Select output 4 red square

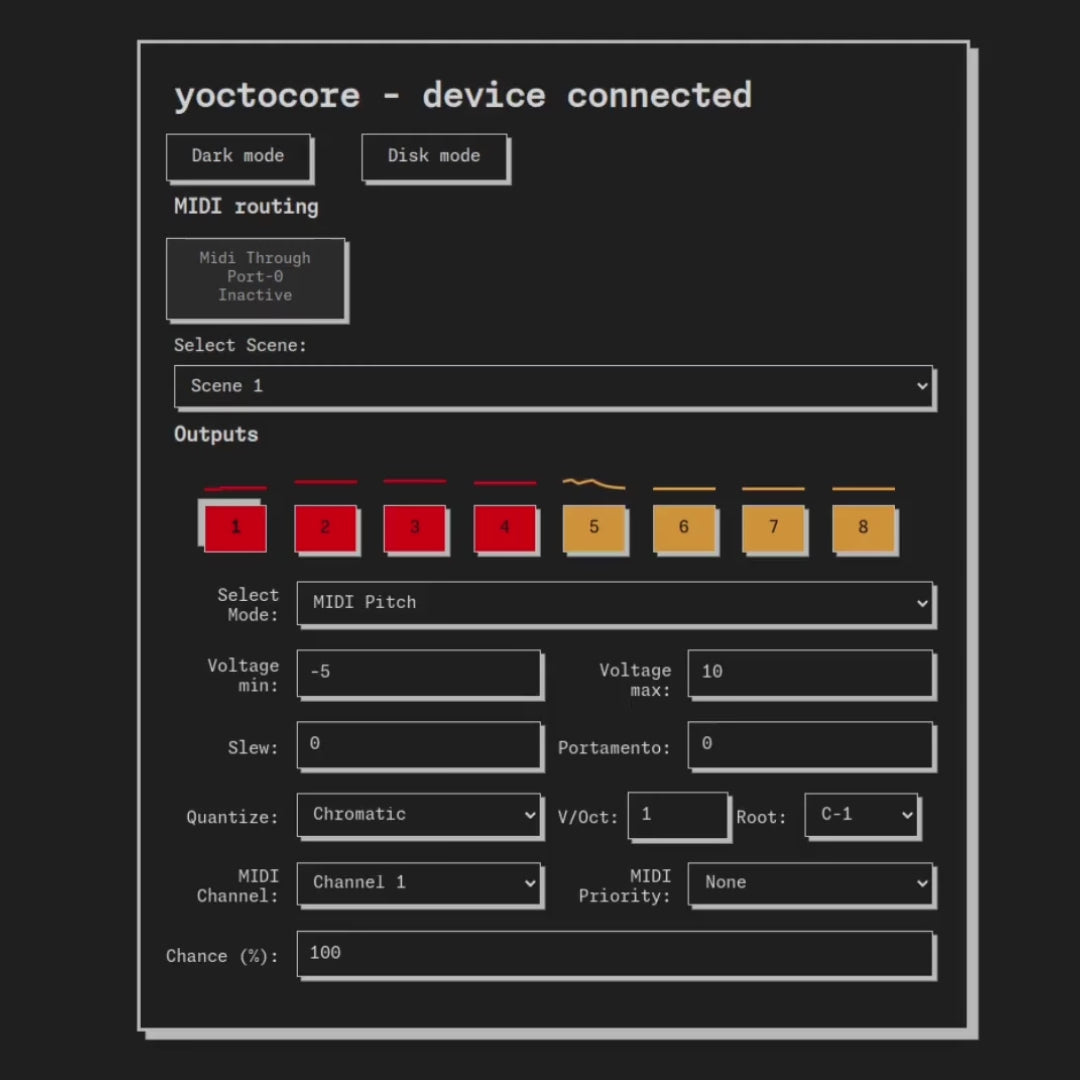[504, 527]
